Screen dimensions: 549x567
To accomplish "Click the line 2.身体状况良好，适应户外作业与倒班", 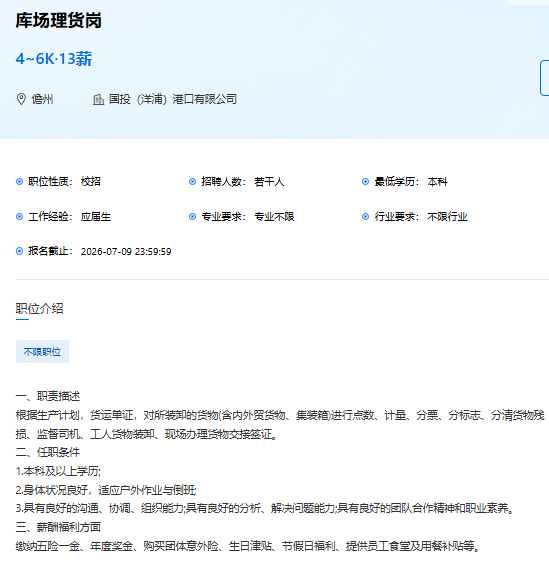I will [106, 490].
